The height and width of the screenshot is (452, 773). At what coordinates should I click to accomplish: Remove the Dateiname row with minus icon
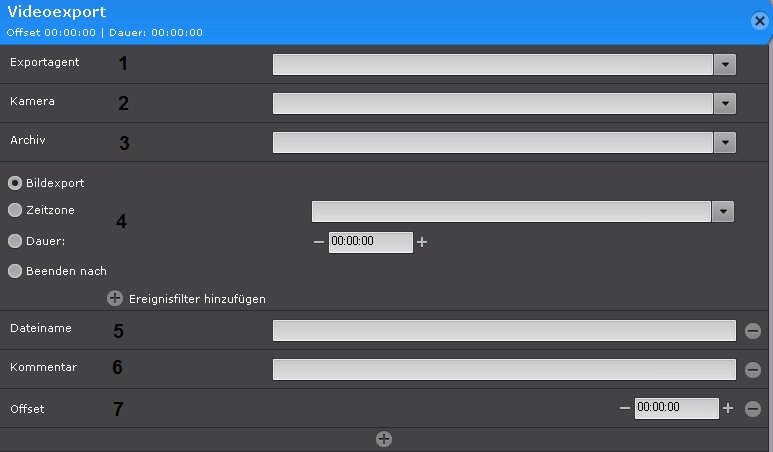click(753, 331)
